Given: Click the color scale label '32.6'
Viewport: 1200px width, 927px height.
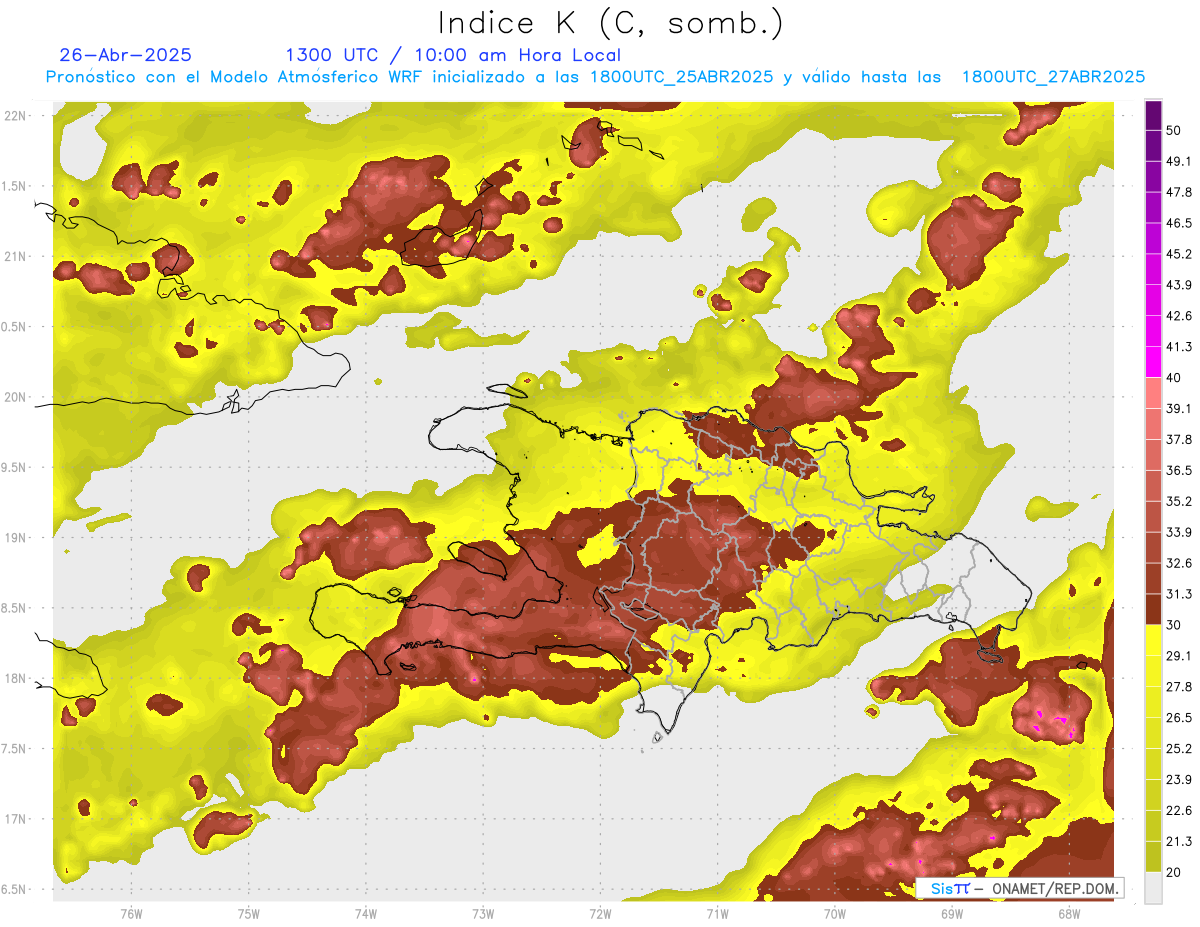Looking at the screenshot, I should [1178, 563].
